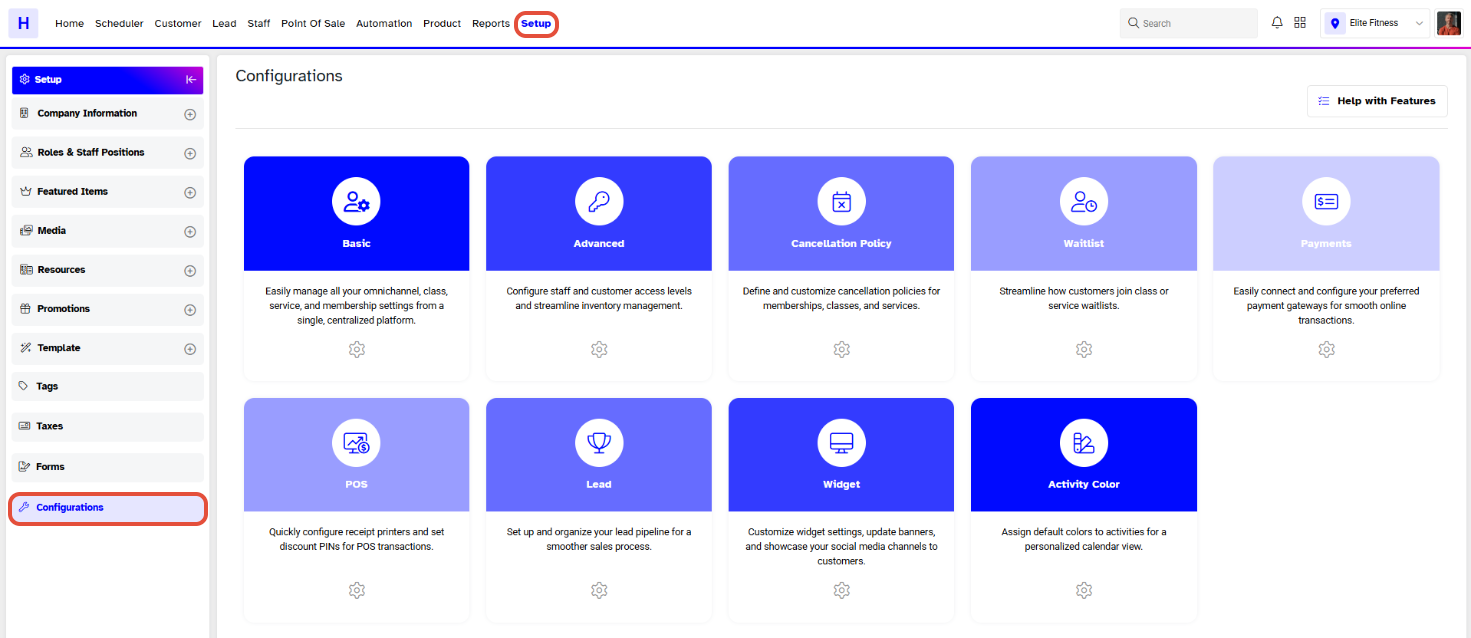This screenshot has height=638, width=1471.
Task: Expand Company Information section
Action: [190, 115]
